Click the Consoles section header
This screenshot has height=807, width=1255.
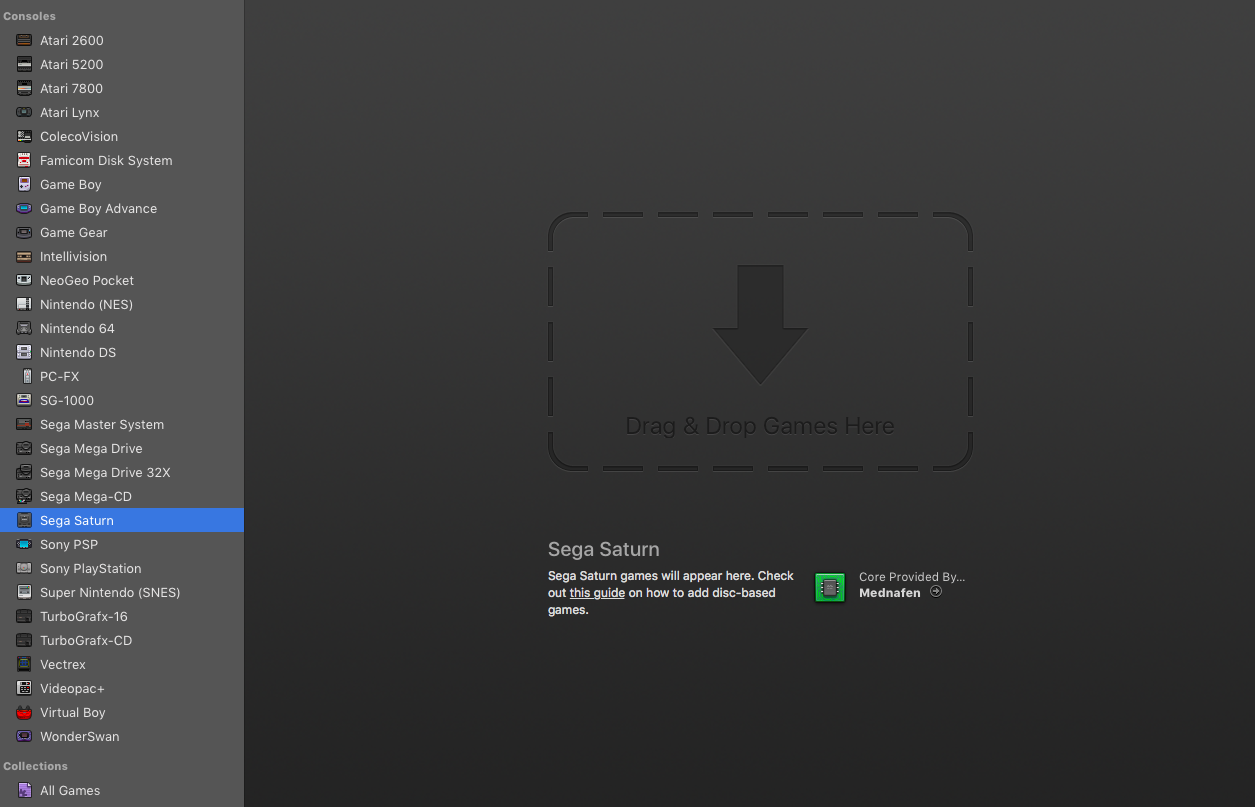[x=29, y=16]
